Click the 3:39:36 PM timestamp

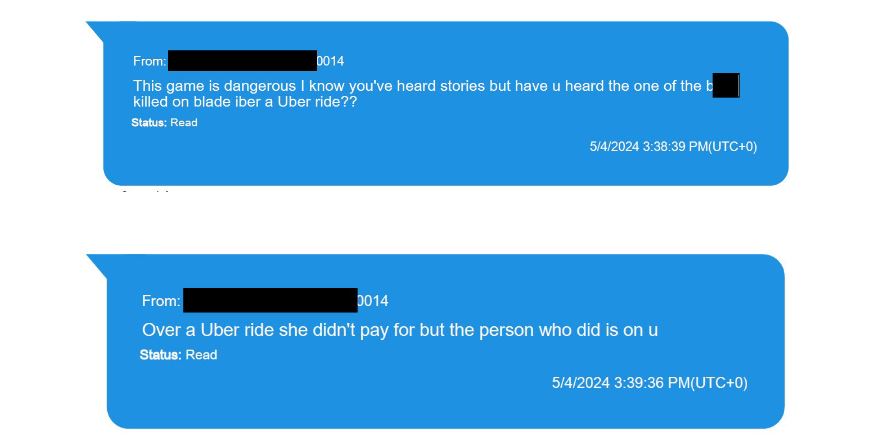649,383
